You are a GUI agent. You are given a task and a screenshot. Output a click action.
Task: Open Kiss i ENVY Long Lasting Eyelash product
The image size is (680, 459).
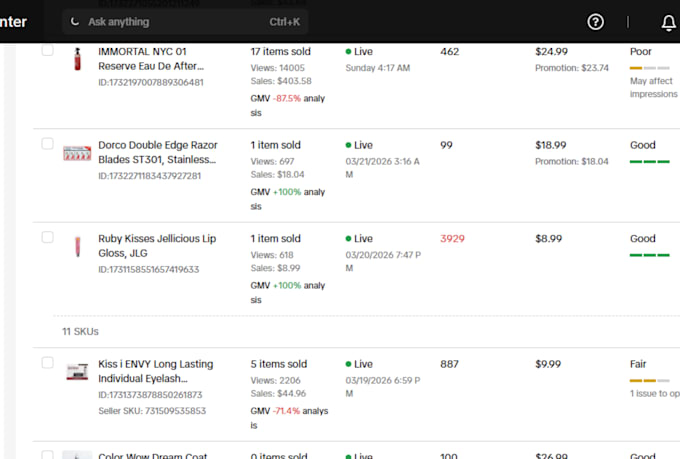coord(156,371)
